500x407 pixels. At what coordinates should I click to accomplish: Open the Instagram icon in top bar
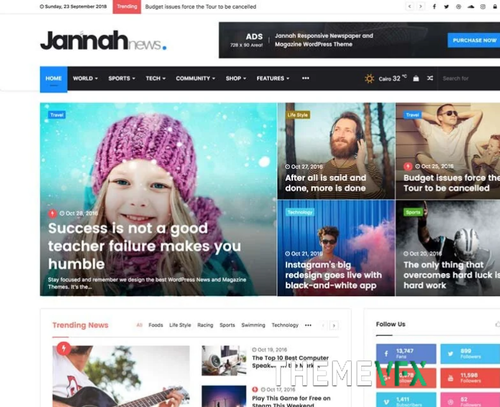click(483, 7)
